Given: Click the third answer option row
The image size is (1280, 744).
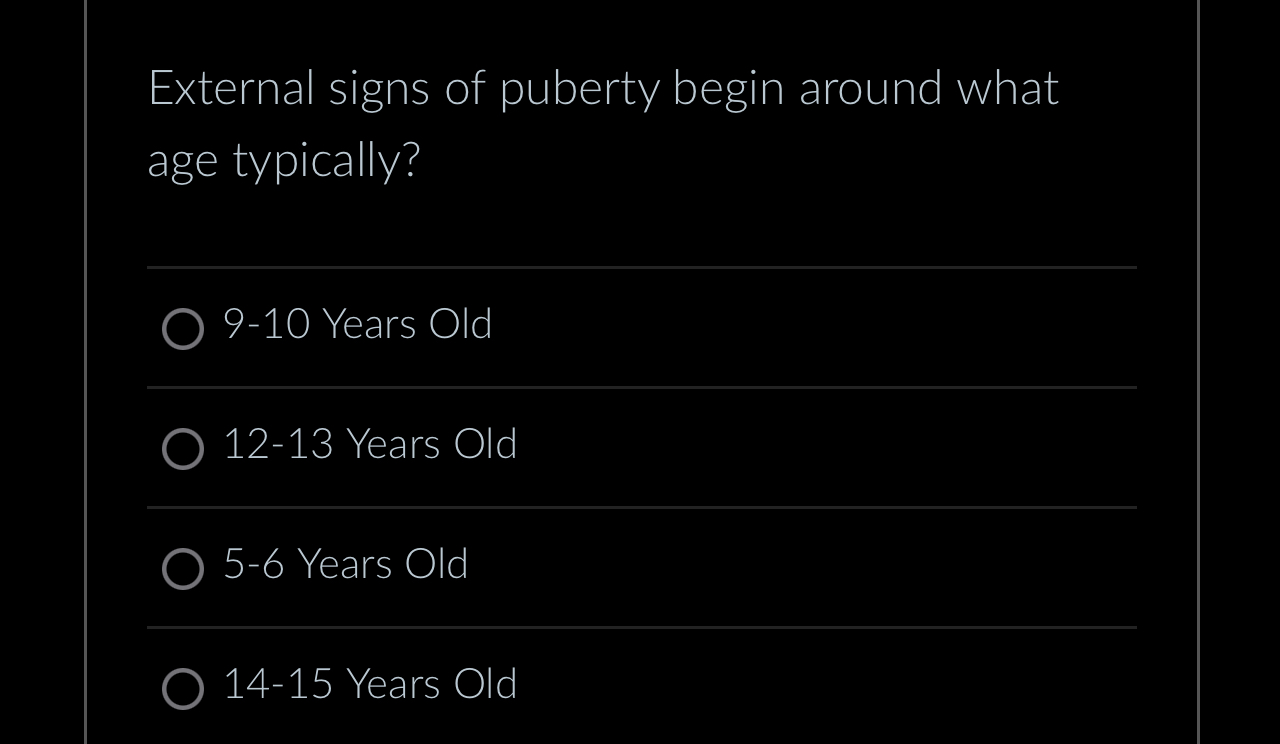Looking at the screenshot, I should point(640,567).
